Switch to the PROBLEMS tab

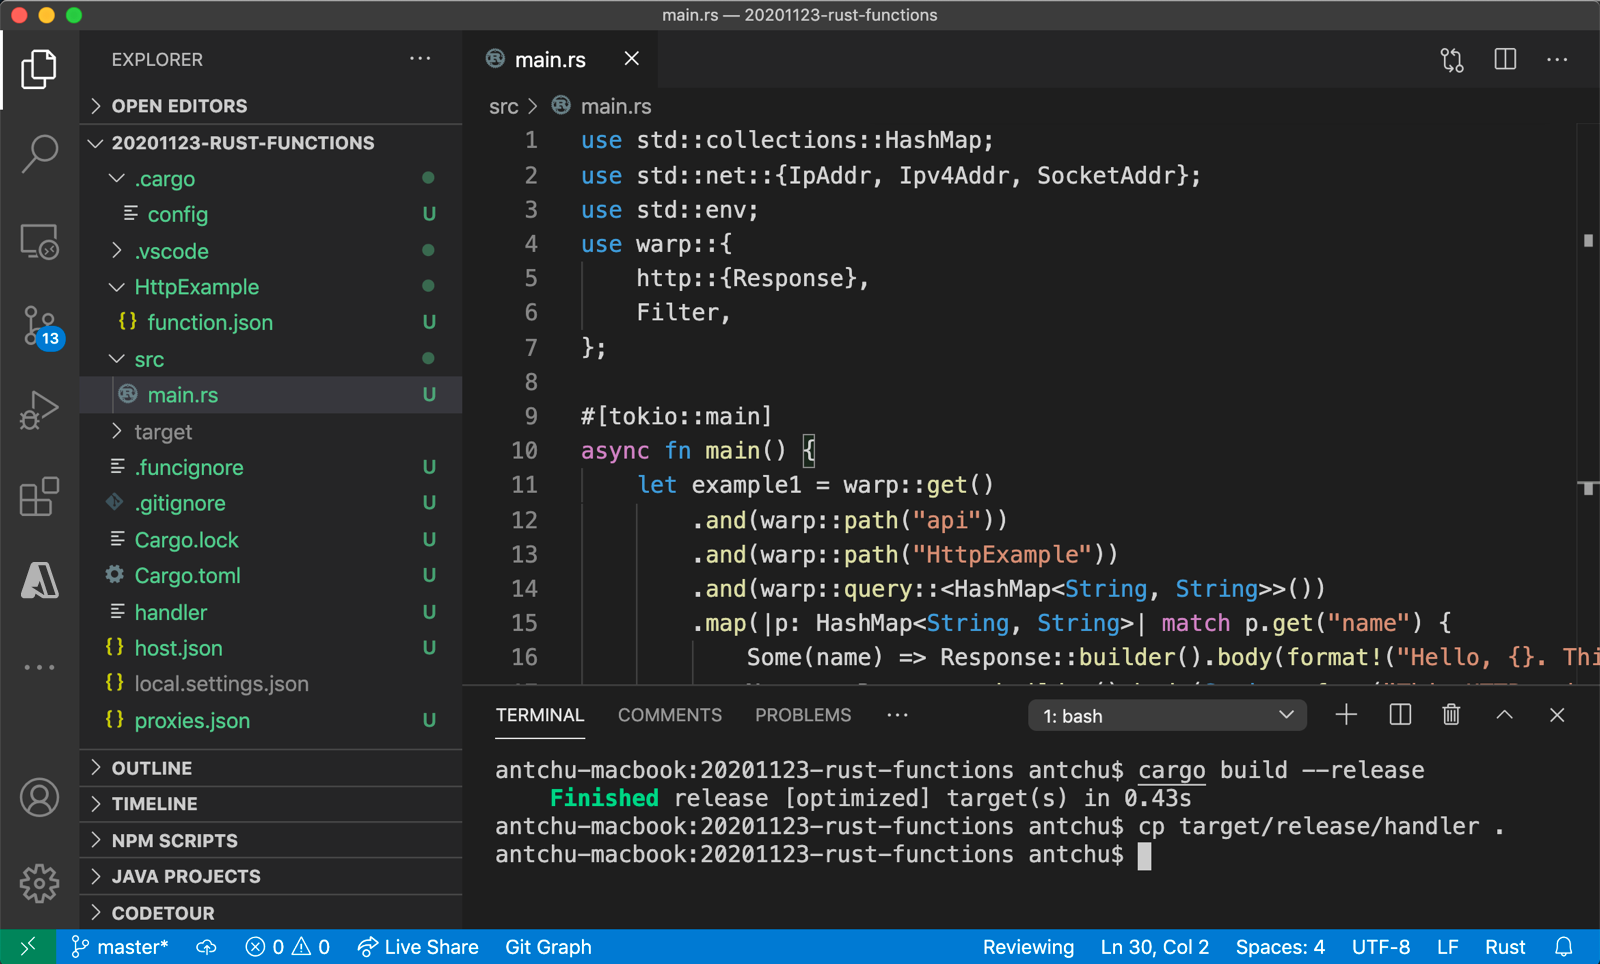pos(802,715)
